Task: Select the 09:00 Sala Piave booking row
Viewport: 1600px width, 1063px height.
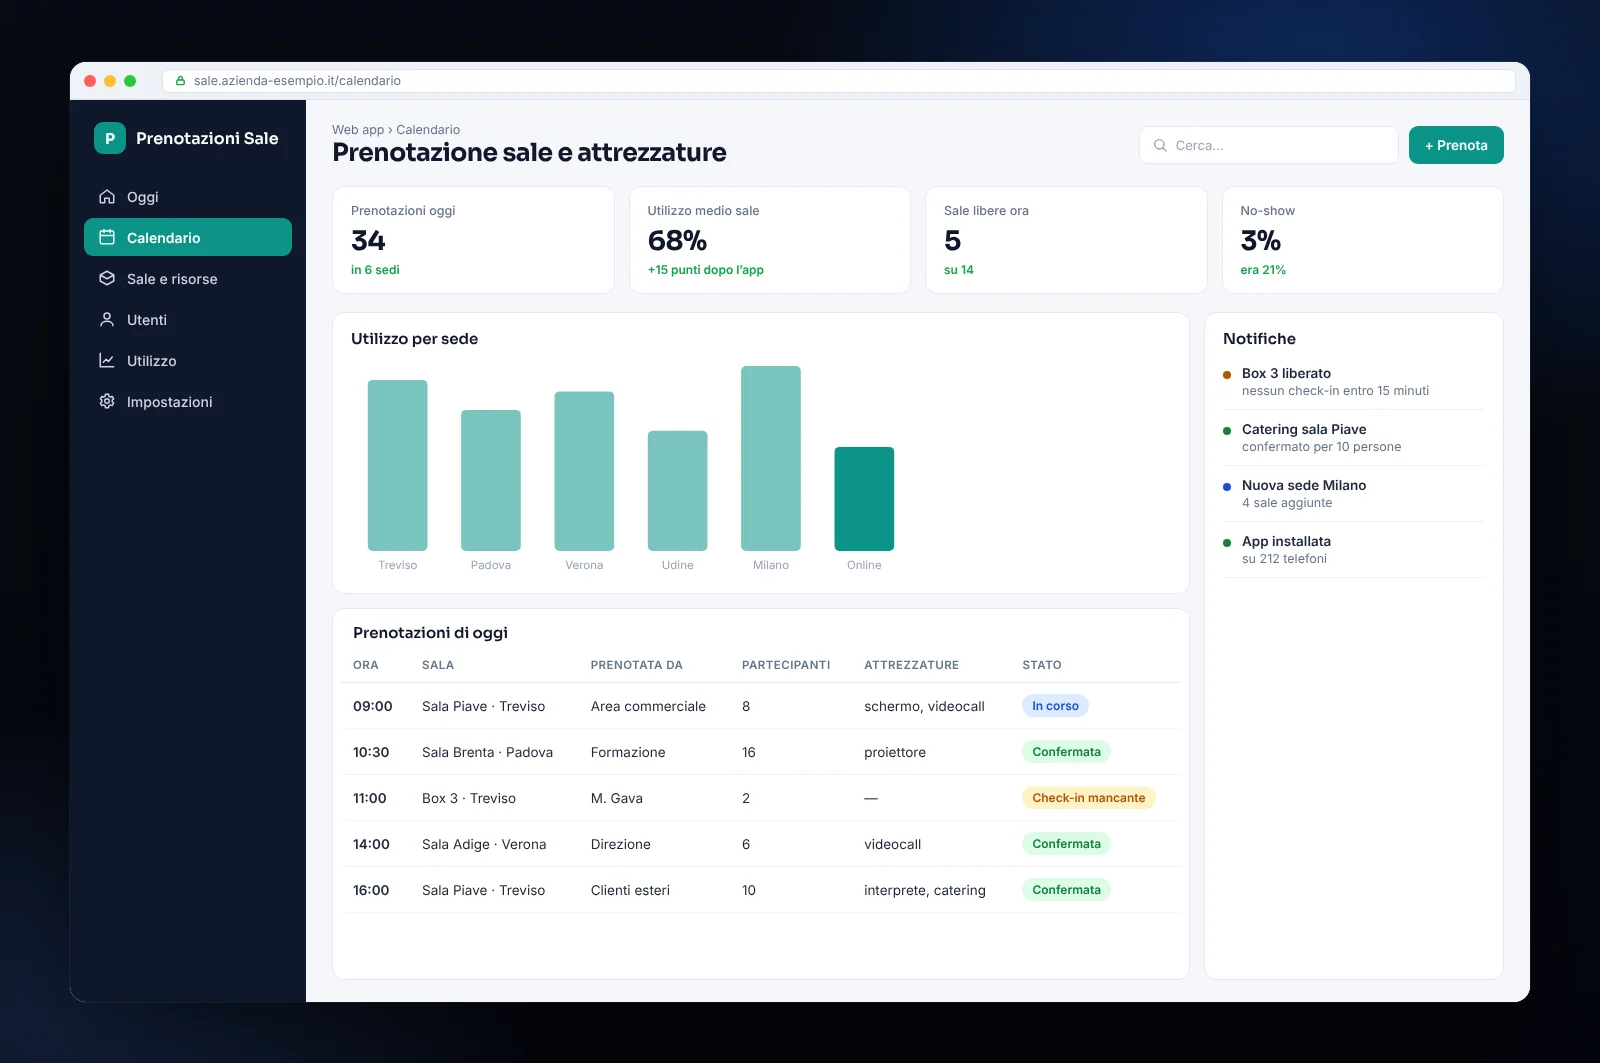Action: click(x=760, y=706)
